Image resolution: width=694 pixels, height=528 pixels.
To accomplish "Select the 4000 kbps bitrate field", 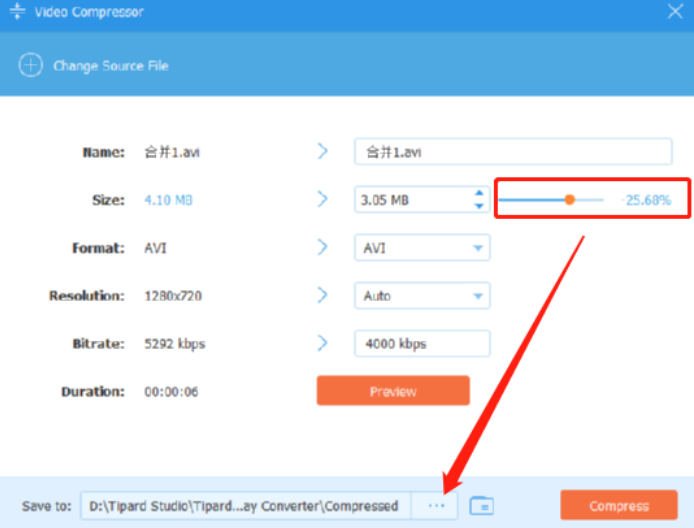I will [422, 344].
